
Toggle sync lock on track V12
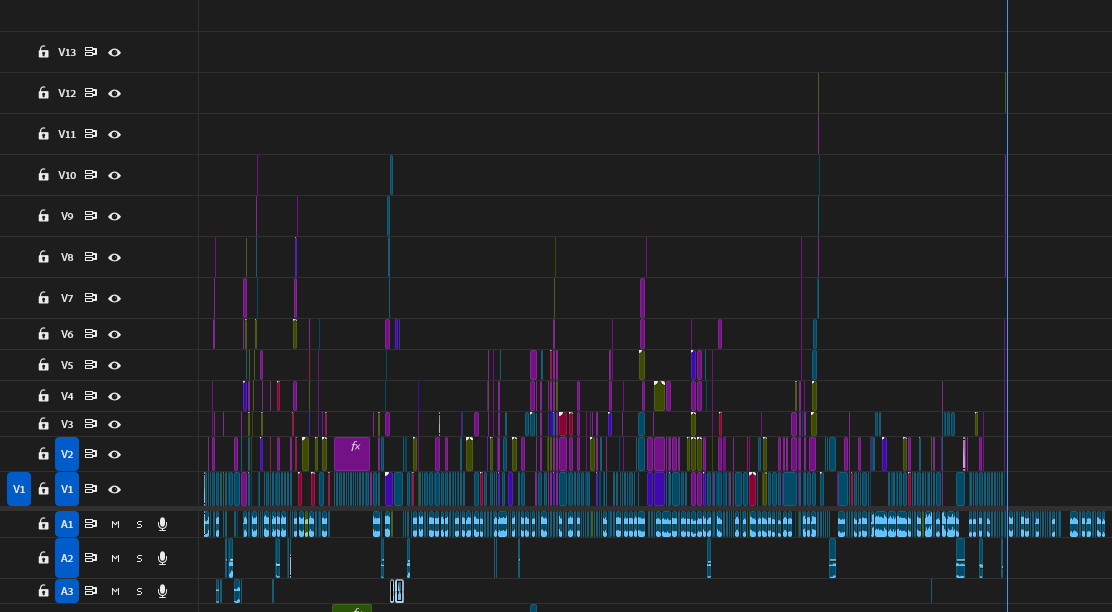91,93
